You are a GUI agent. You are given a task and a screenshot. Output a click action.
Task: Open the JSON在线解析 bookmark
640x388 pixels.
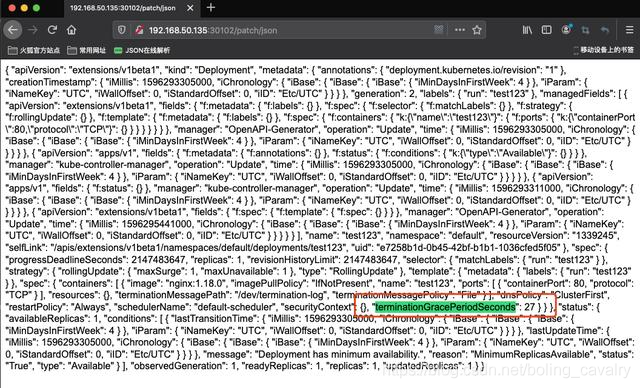coord(142,50)
